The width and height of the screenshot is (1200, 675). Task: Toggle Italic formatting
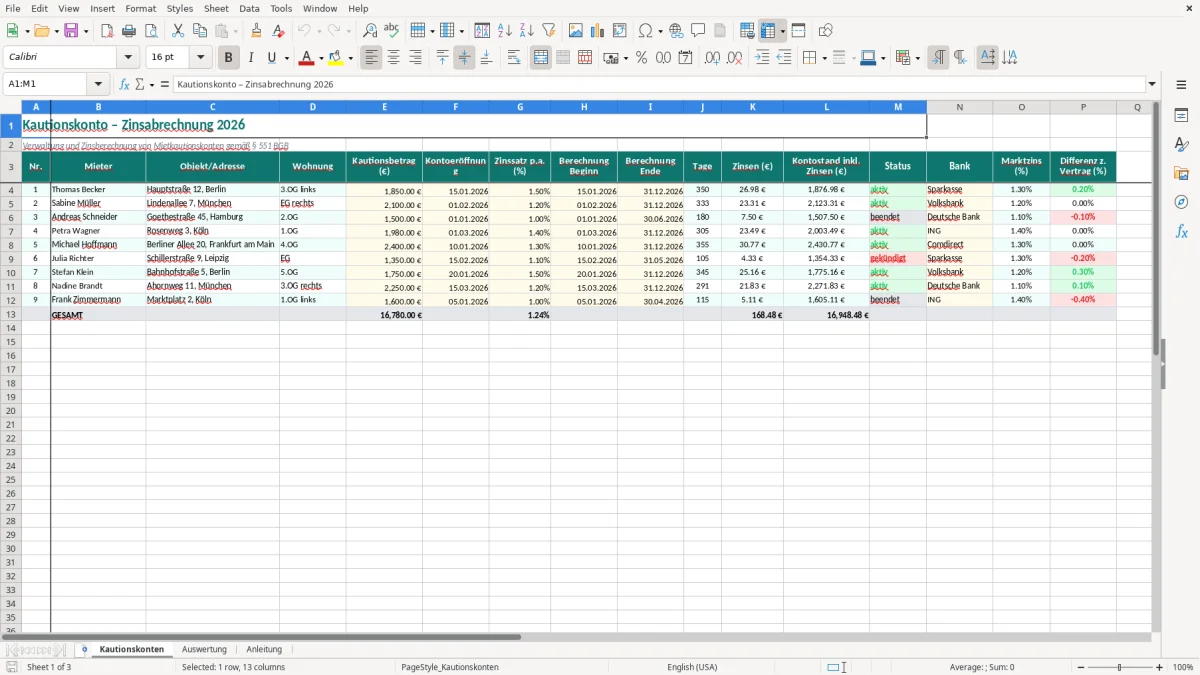pyautogui.click(x=251, y=58)
